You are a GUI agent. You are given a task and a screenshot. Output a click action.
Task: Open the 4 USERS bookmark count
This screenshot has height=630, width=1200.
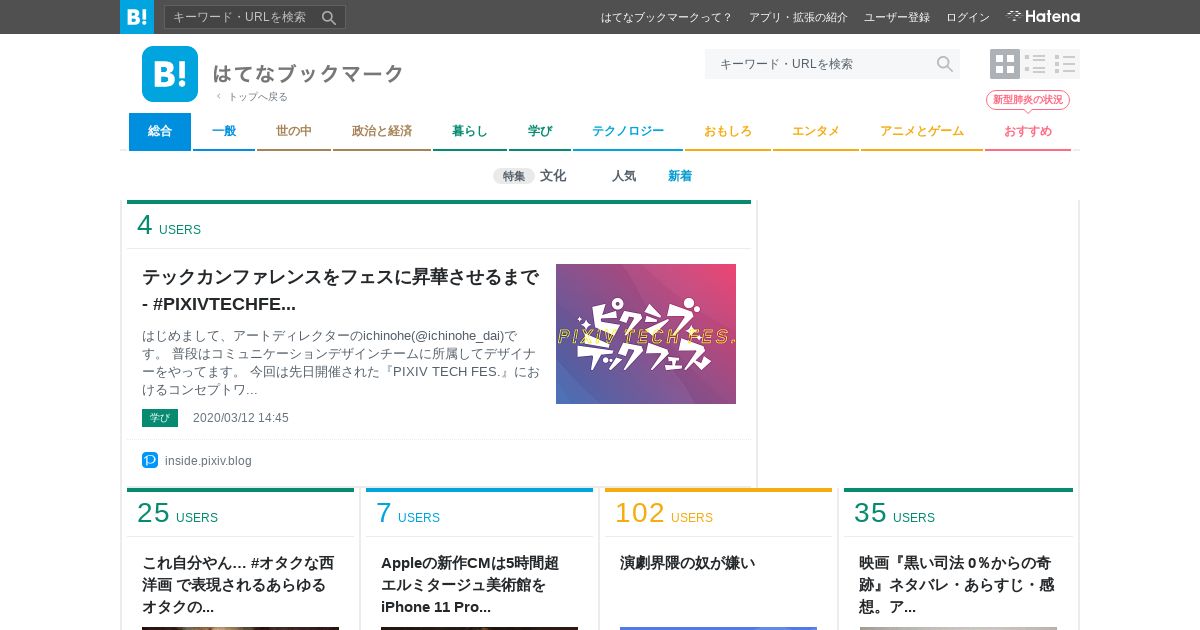[169, 226]
